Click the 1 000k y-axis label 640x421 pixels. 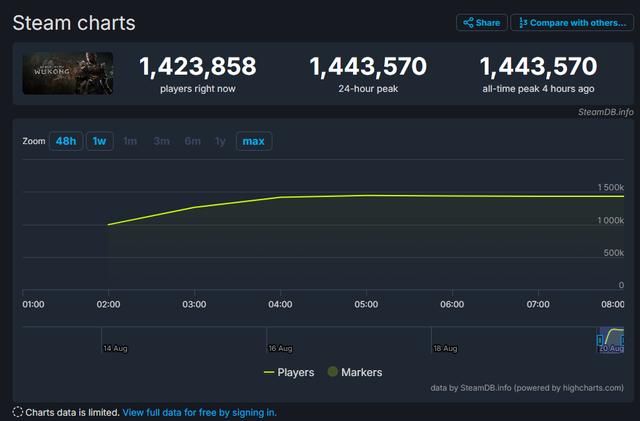click(611, 221)
